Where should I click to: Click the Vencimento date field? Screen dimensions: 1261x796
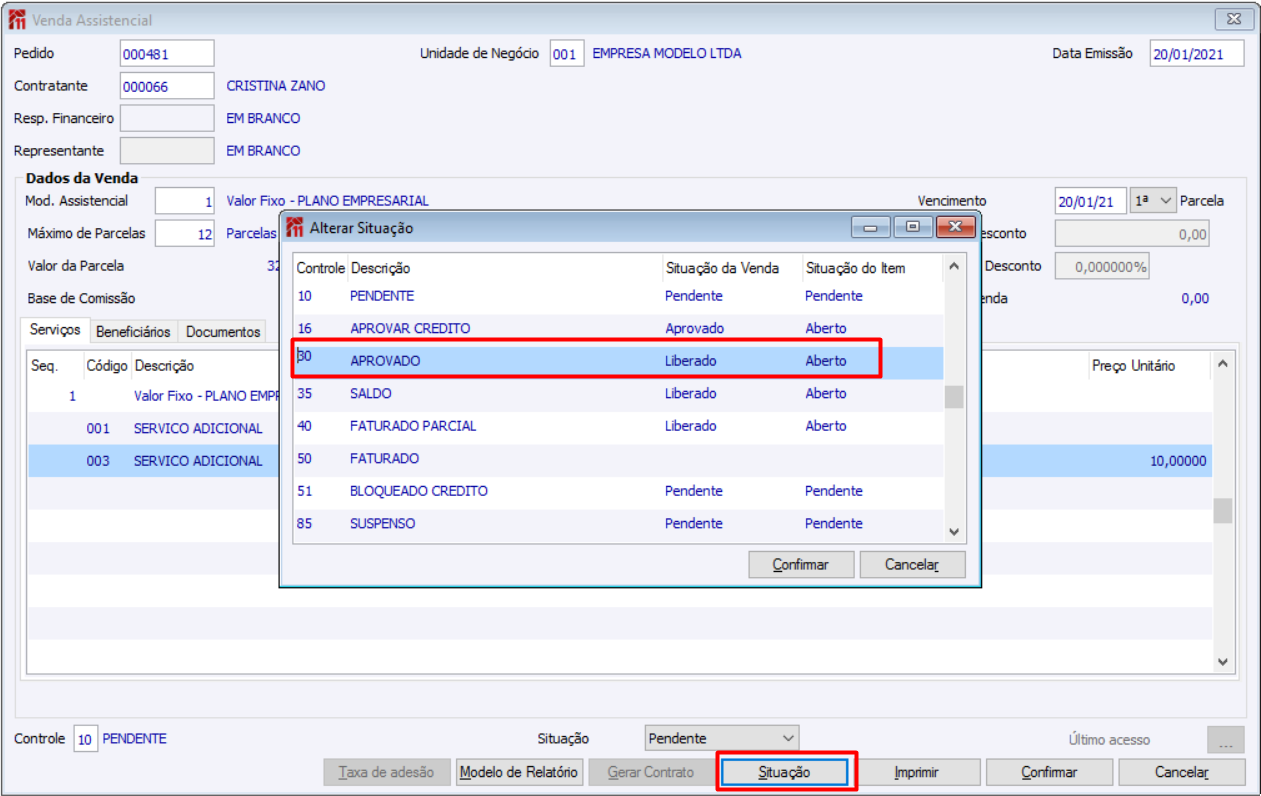[1091, 201]
